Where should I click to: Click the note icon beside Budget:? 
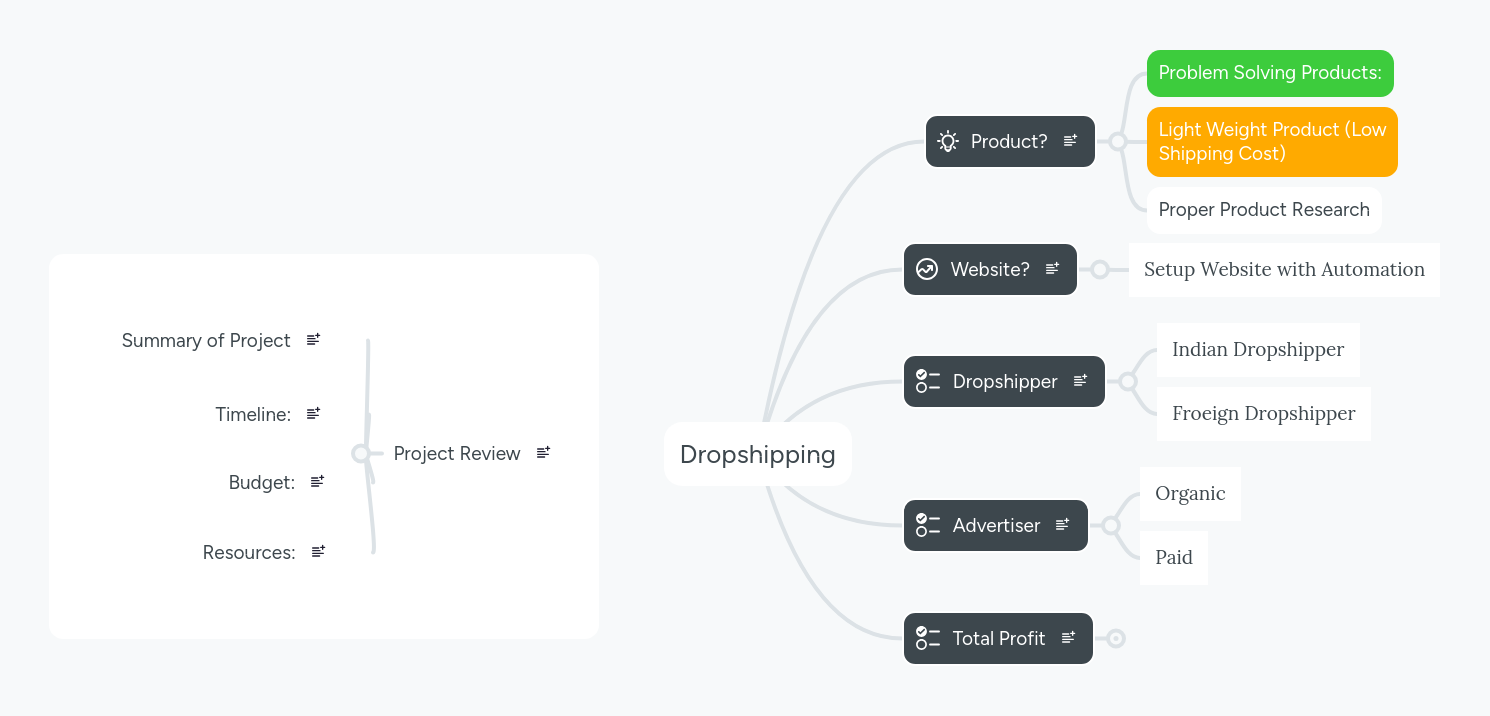point(317,481)
